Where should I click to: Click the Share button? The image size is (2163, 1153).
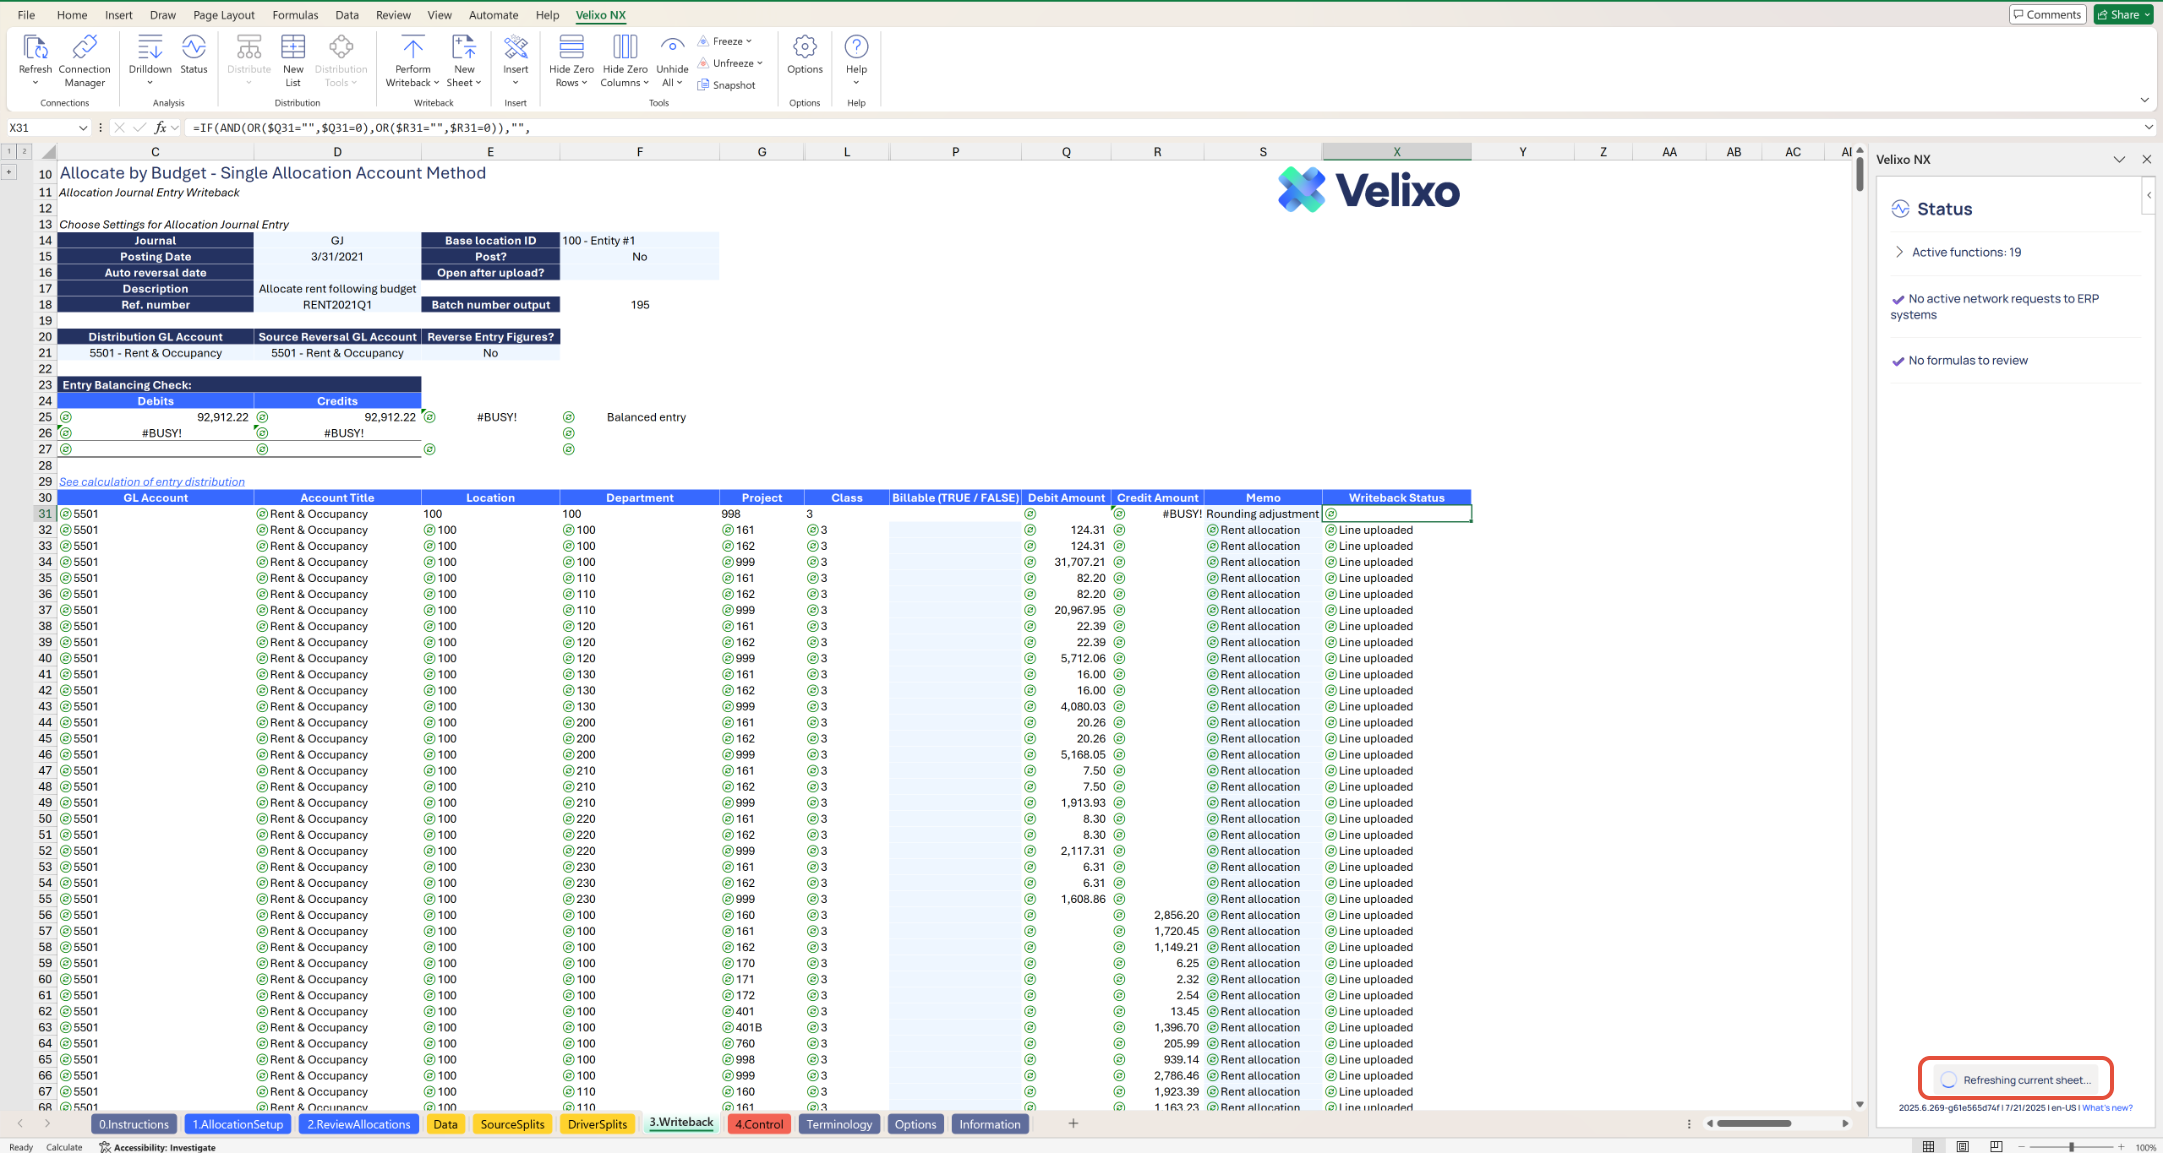pyautogui.click(x=2122, y=14)
